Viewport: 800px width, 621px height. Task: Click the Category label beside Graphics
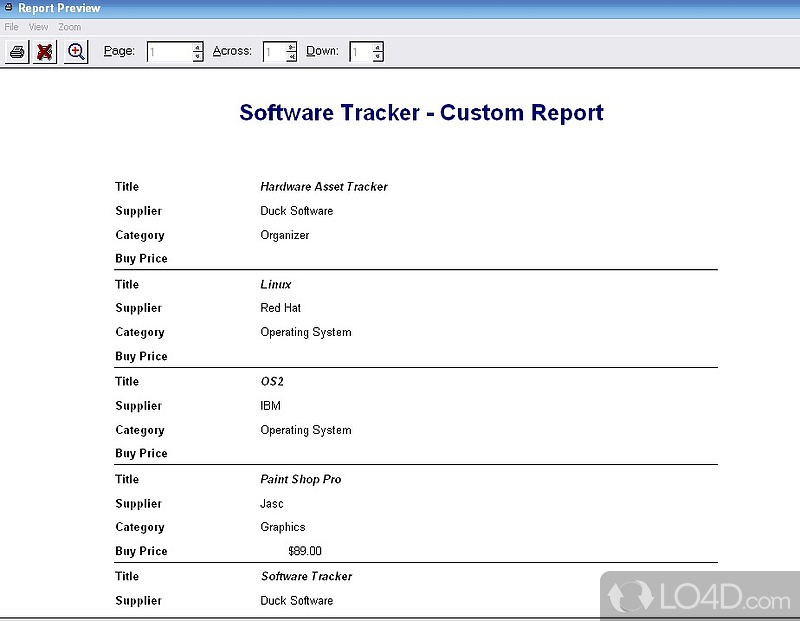click(x=140, y=527)
